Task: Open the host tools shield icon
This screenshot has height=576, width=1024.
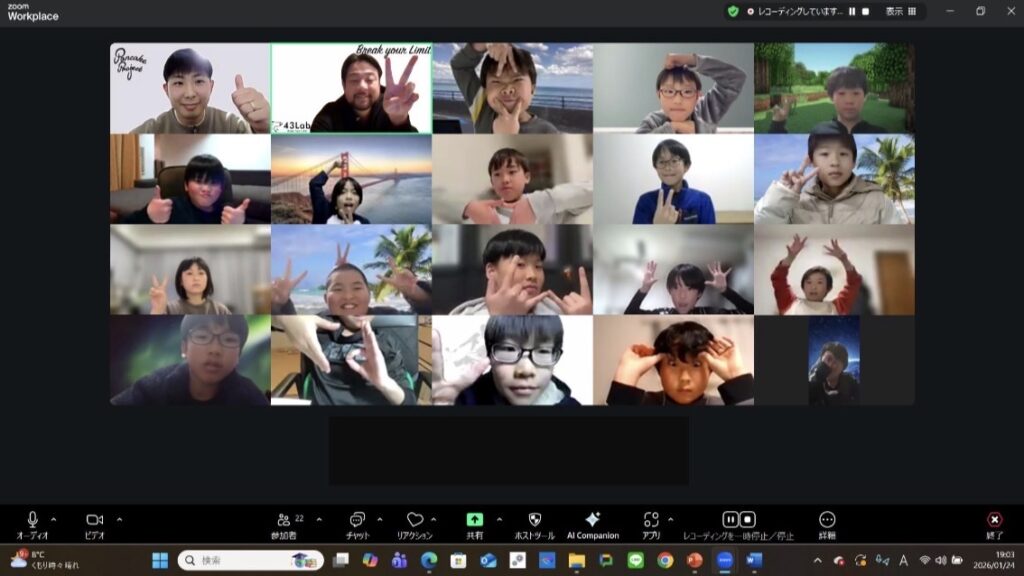Action: click(x=534, y=519)
